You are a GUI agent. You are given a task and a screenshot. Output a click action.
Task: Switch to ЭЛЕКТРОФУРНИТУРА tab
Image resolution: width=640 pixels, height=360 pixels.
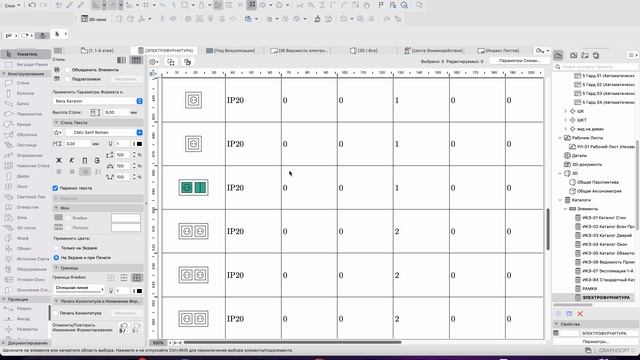165,51
